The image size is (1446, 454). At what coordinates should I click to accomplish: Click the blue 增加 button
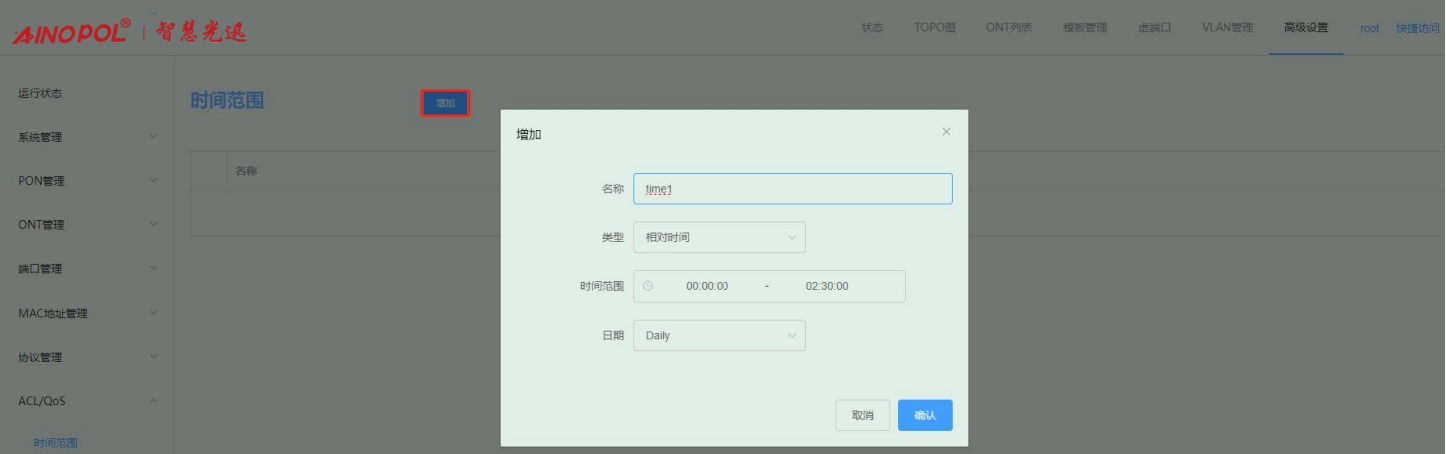point(445,103)
